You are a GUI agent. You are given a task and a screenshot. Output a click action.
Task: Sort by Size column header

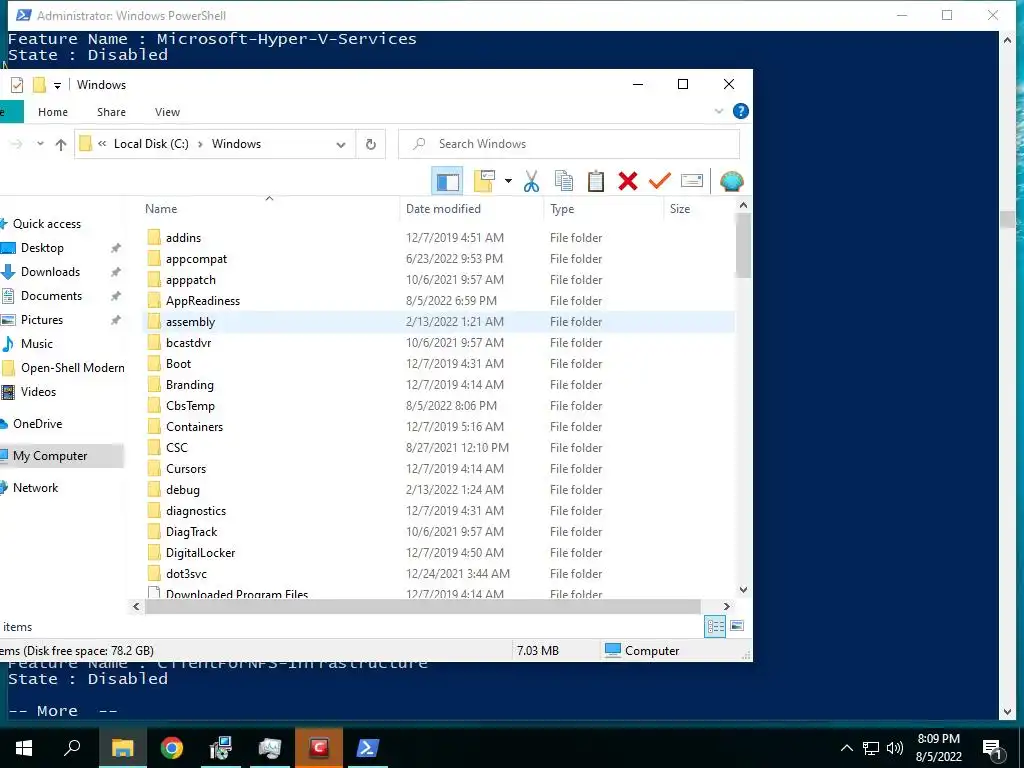(680, 209)
